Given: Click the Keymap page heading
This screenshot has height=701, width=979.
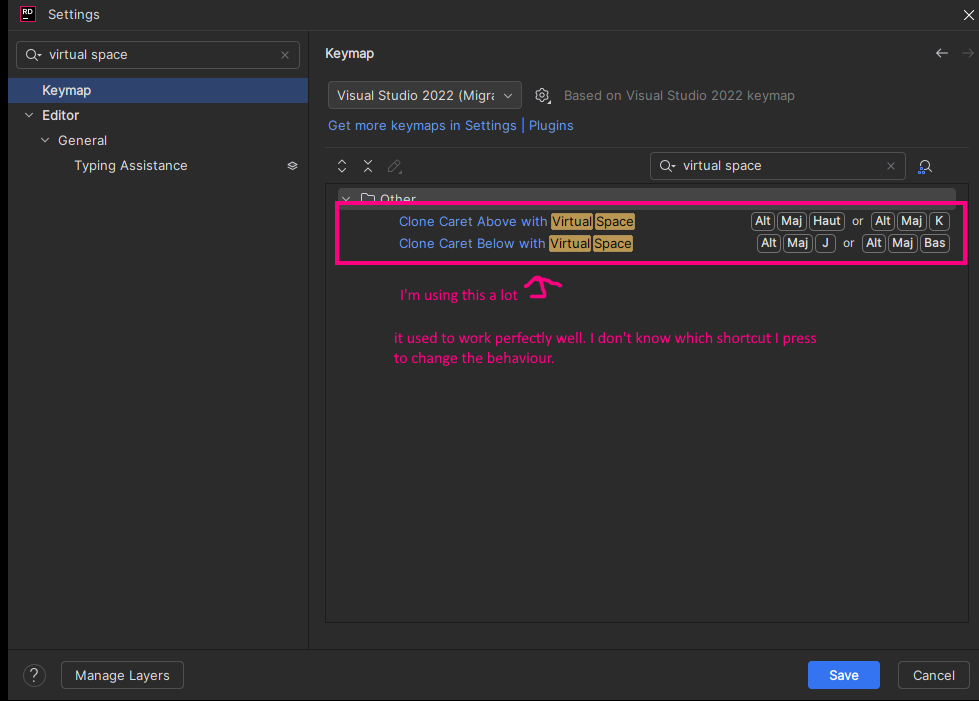Looking at the screenshot, I should point(350,54).
